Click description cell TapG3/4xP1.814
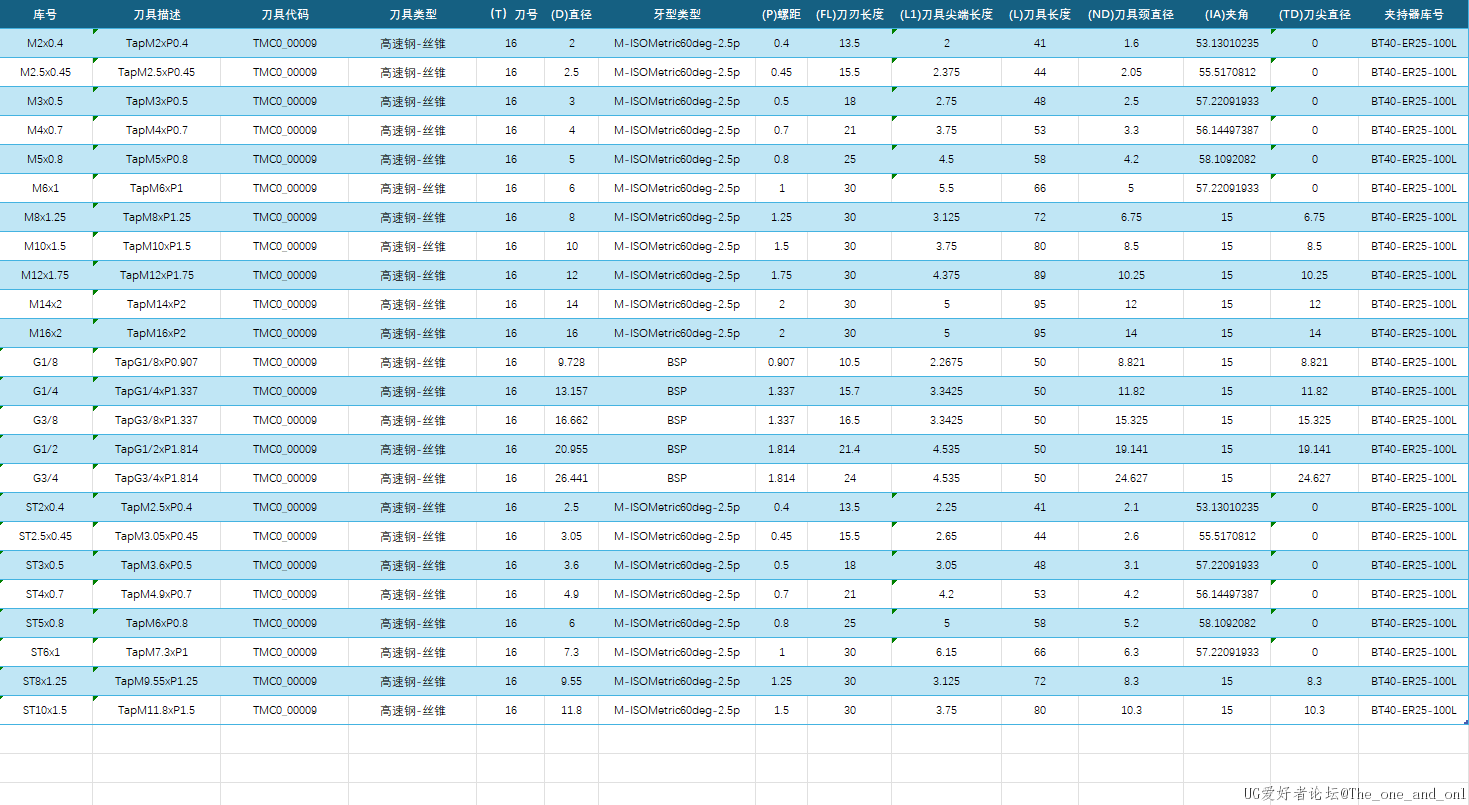Screen dimensions: 1469x805 [x=156, y=478]
